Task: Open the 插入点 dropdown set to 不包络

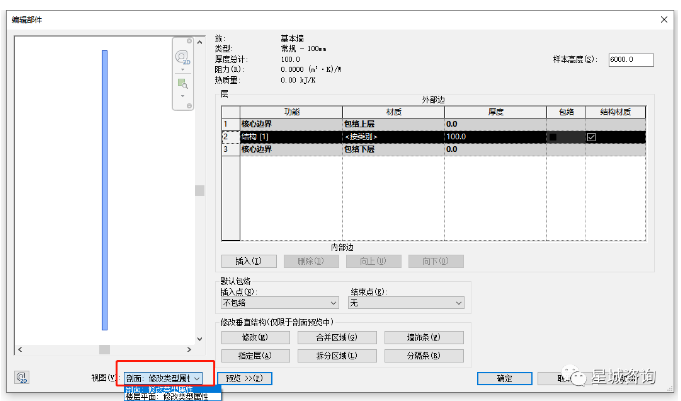Action: tap(280, 303)
